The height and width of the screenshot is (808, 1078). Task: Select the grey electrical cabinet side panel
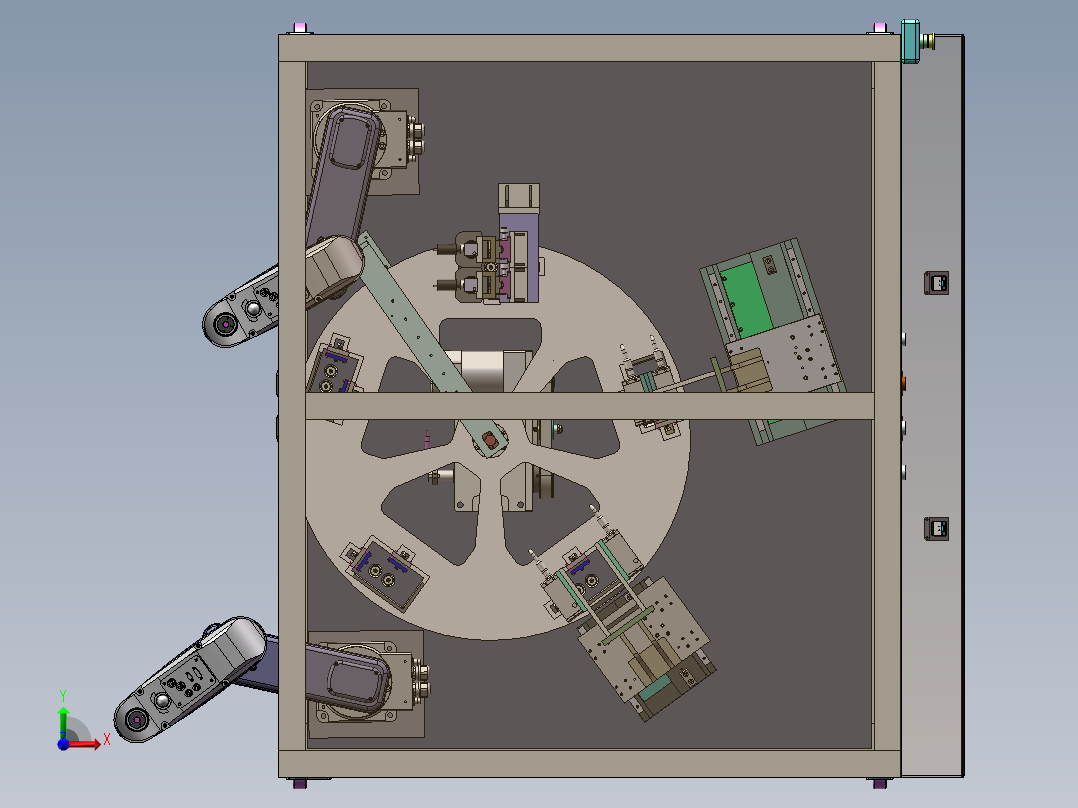coord(933,406)
